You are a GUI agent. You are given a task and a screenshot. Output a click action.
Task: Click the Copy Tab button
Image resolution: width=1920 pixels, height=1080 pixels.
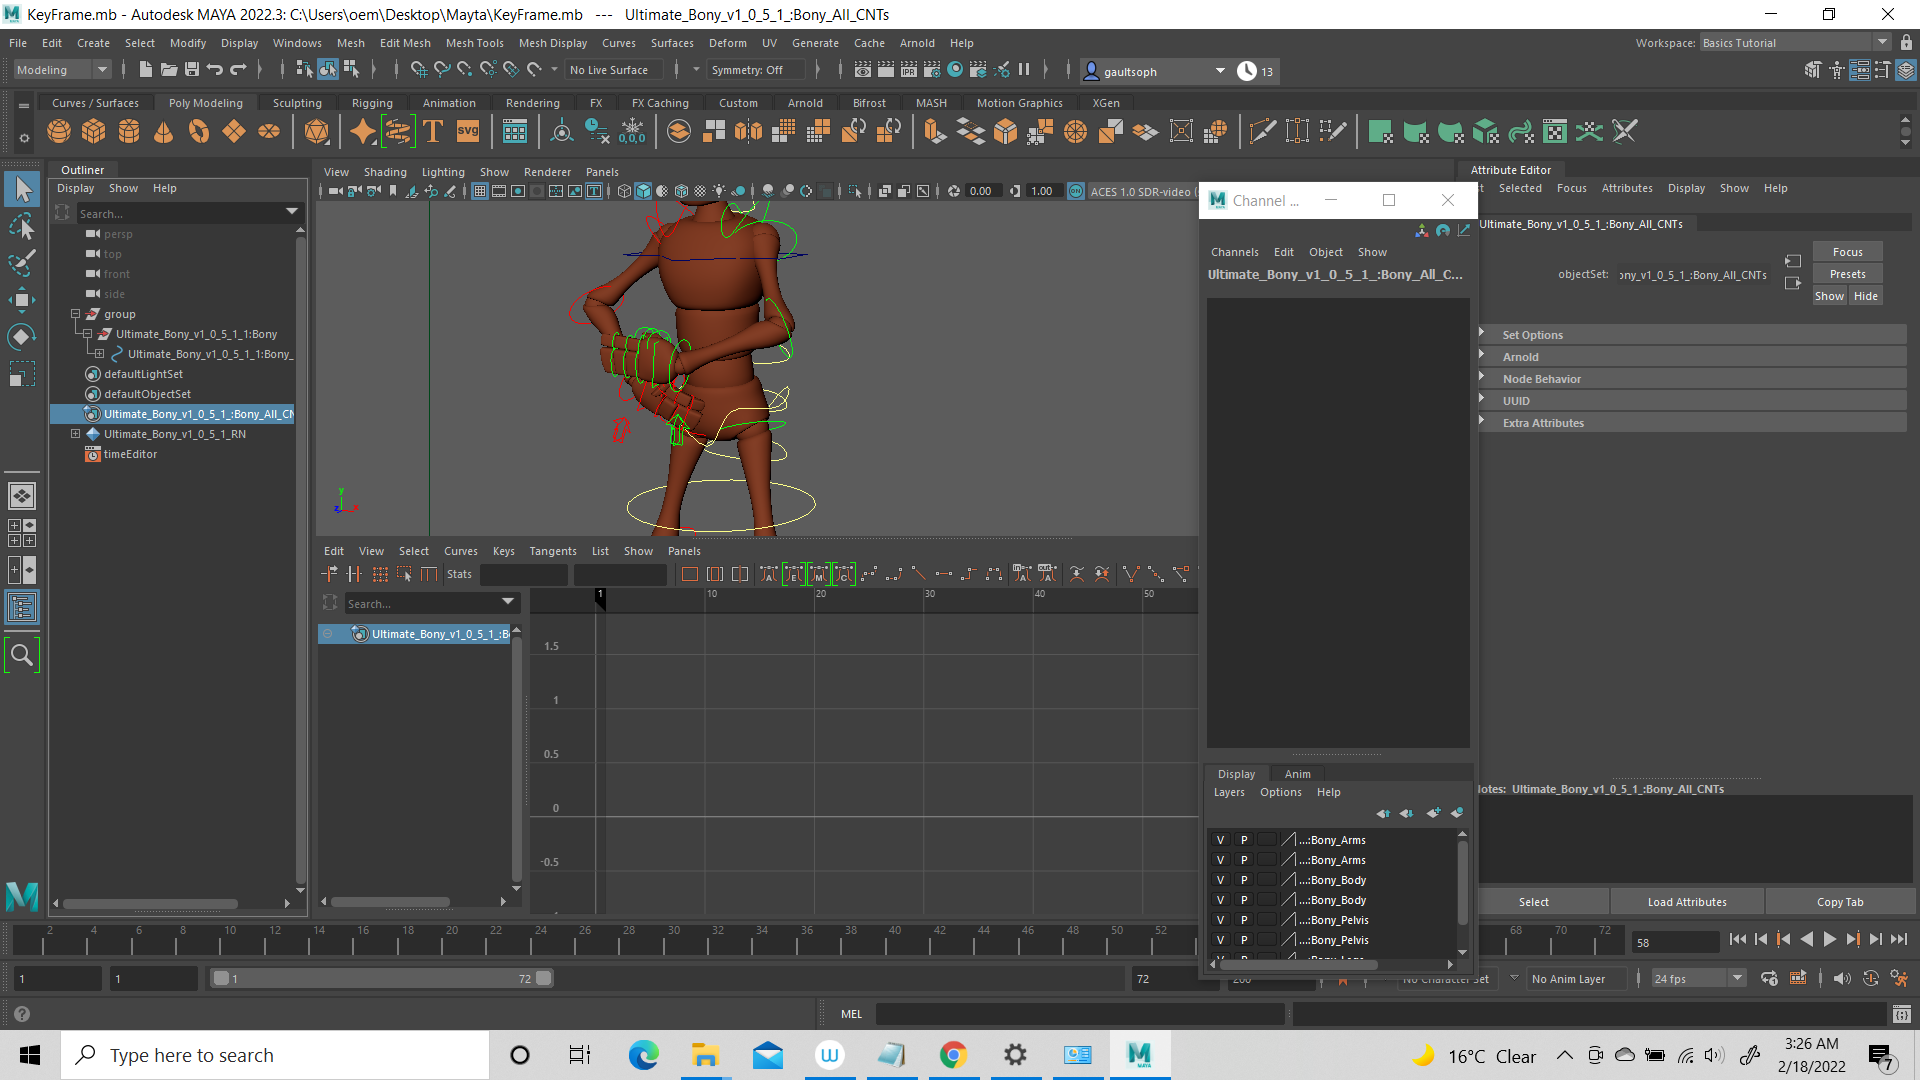pyautogui.click(x=1843, y=901)
